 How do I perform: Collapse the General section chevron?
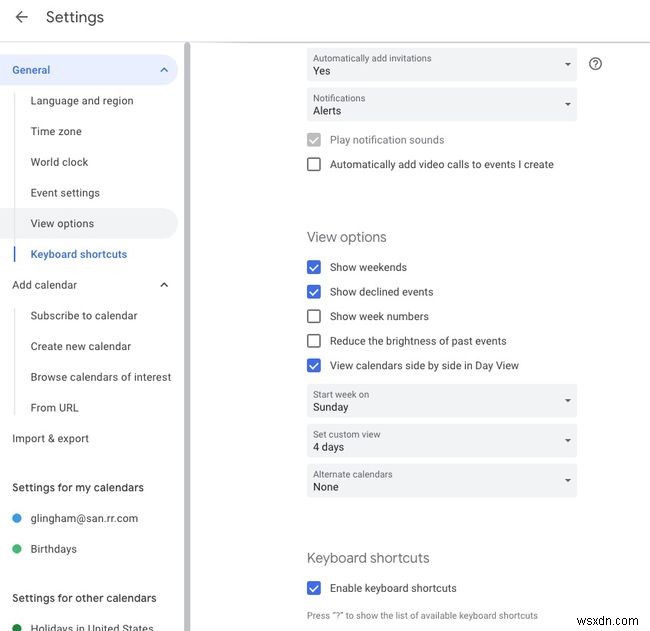[164, 70]
